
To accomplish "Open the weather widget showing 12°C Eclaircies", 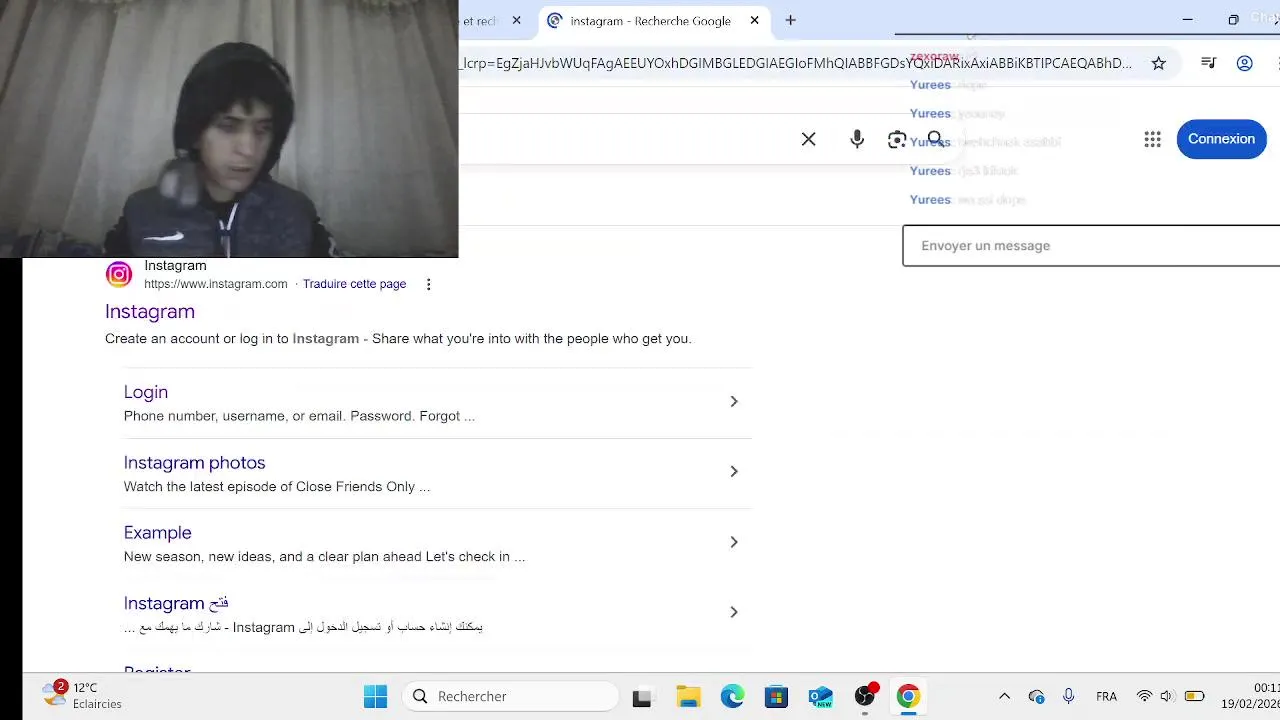I will pyautogui.click(x=83, y=696).
